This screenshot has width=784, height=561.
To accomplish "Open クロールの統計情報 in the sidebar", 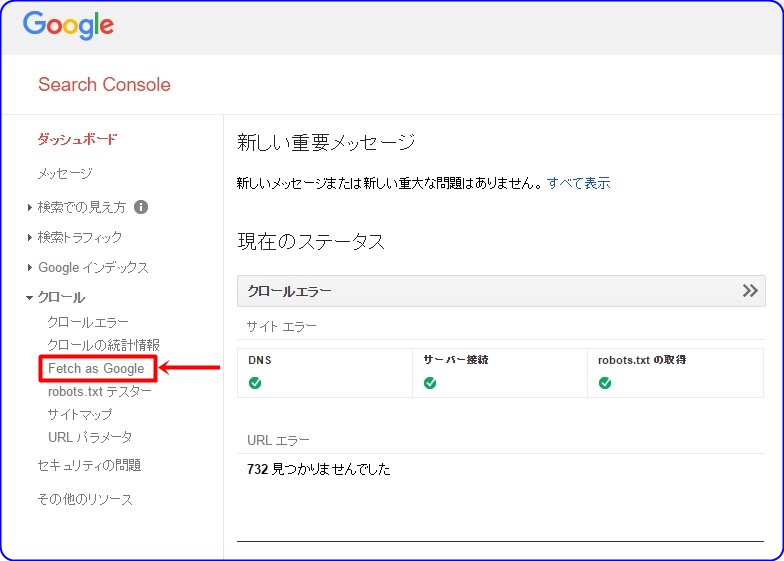I will tap(104, 345).
